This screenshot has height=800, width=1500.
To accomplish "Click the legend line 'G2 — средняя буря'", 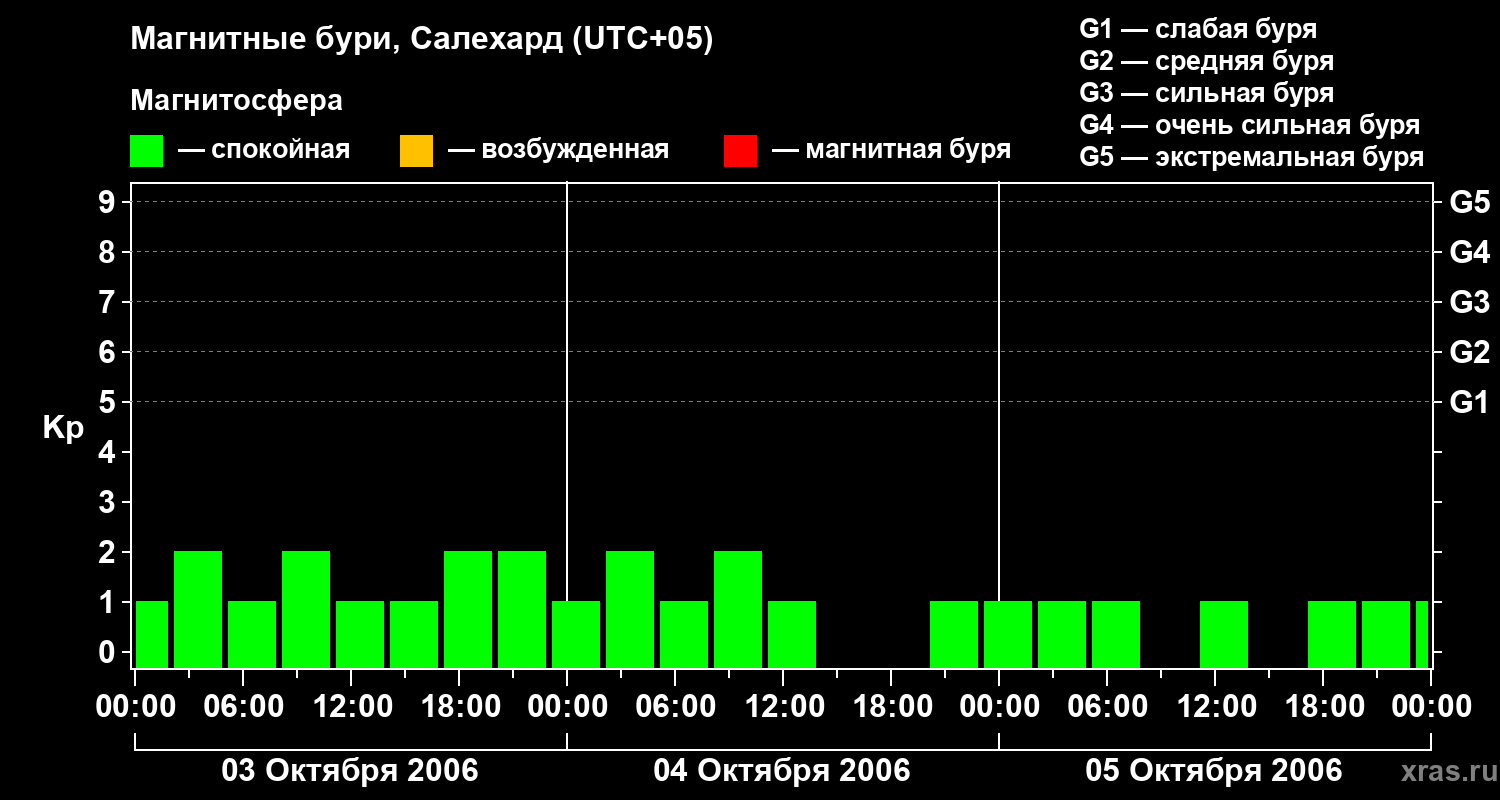I will tap(1207, 61).
